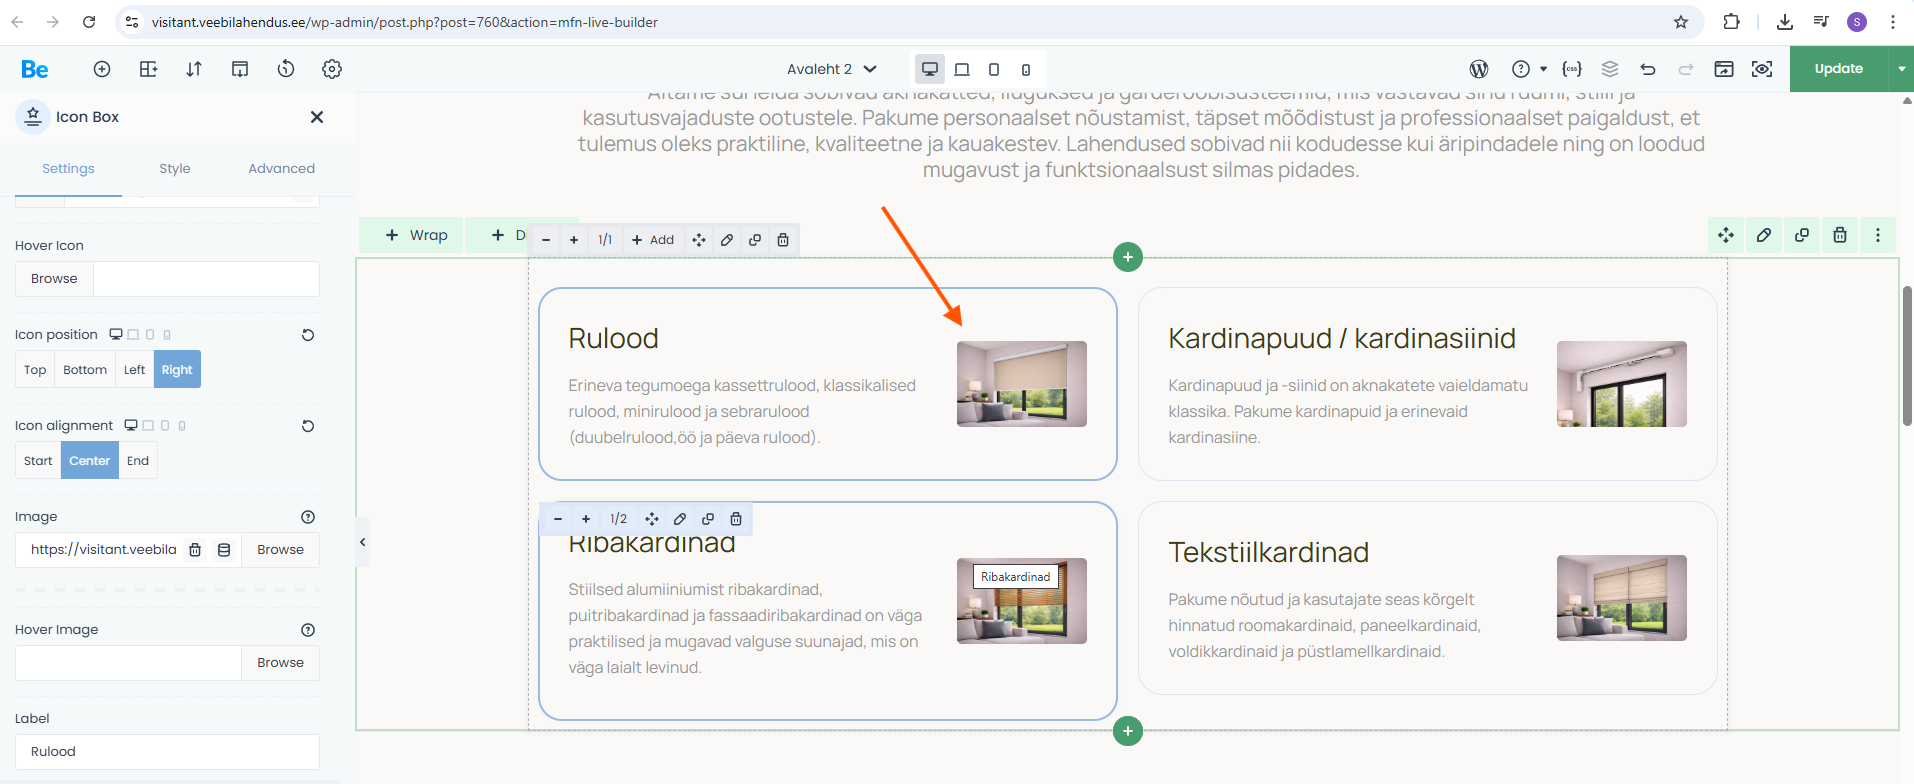This screenshot has height=784, width=1914.
Task: Click the add element plus icon in top toolbar
Action: [x=102, y=69]
